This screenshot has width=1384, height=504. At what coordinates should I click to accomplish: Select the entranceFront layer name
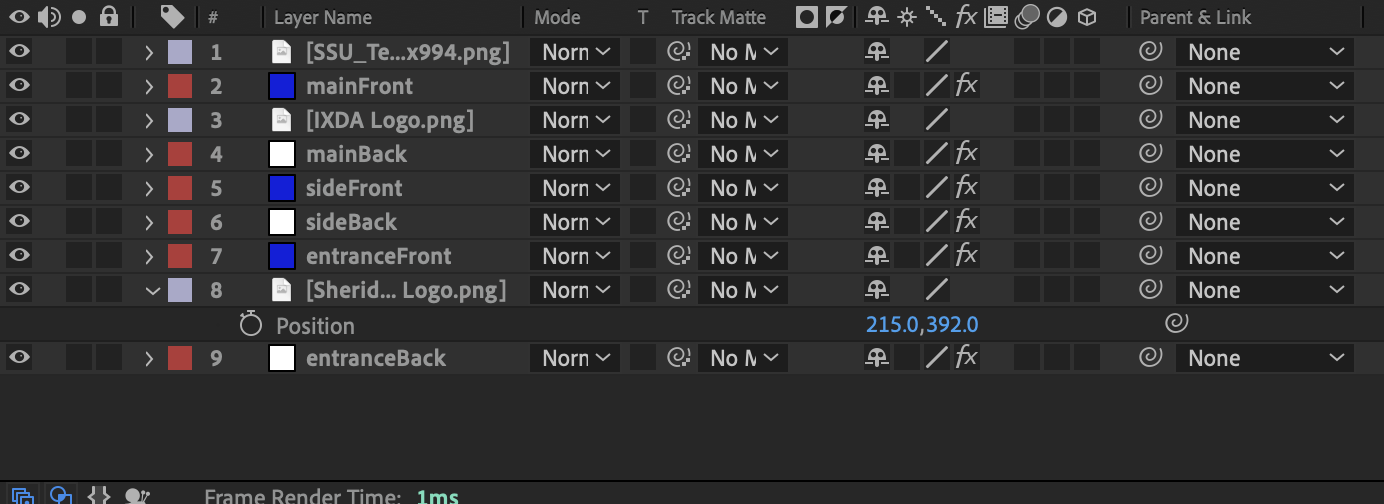(379, 256)
